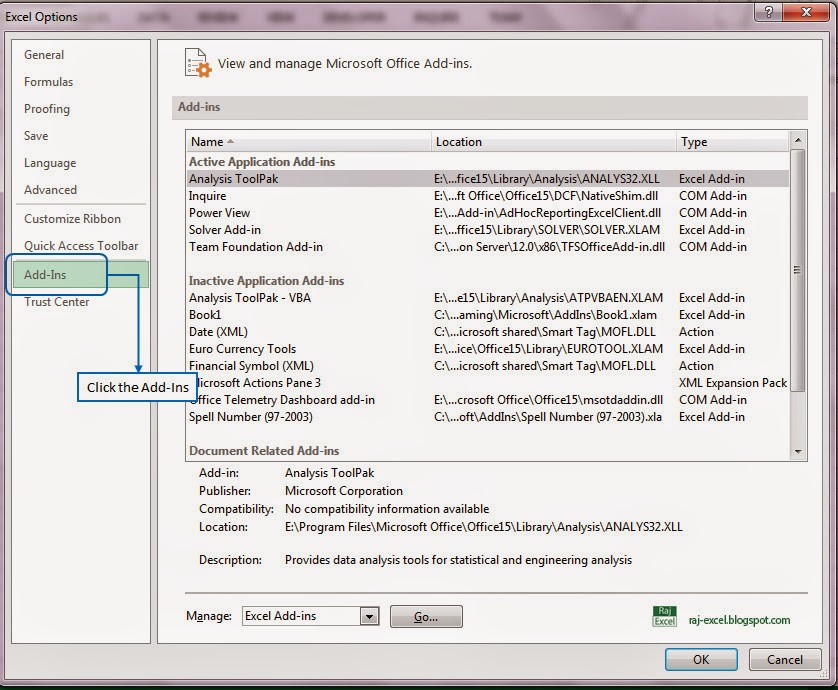Click the ATPVBAEN.XLAM location cell
The image size is (838, 690).
[548, 298]
